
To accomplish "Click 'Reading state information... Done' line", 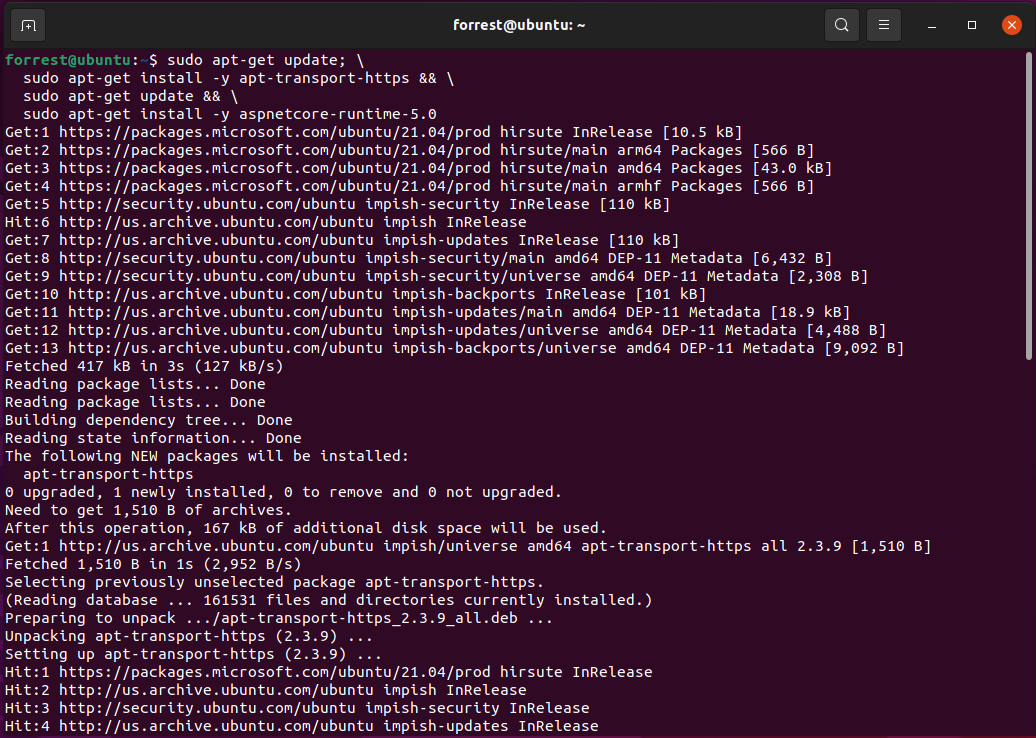I will pyautogui.click(x=153, y=438).
